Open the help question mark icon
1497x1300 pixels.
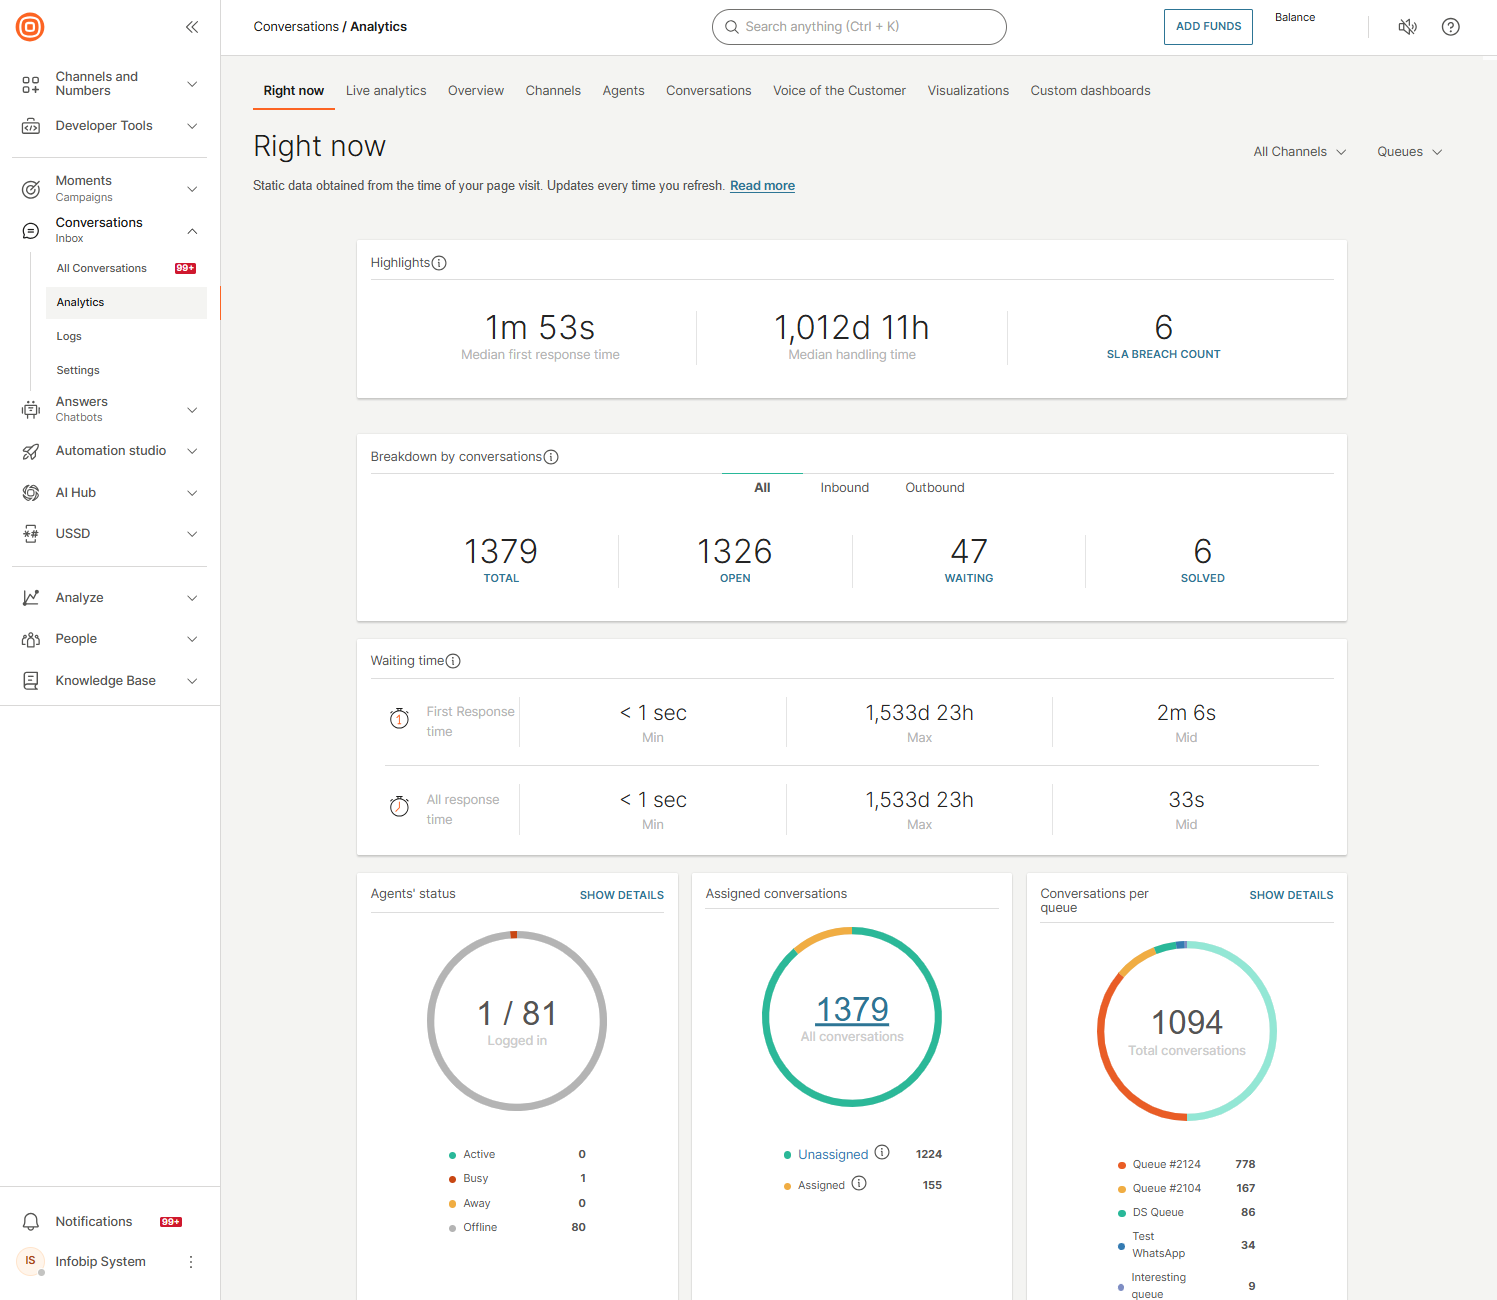point(1450,27)
